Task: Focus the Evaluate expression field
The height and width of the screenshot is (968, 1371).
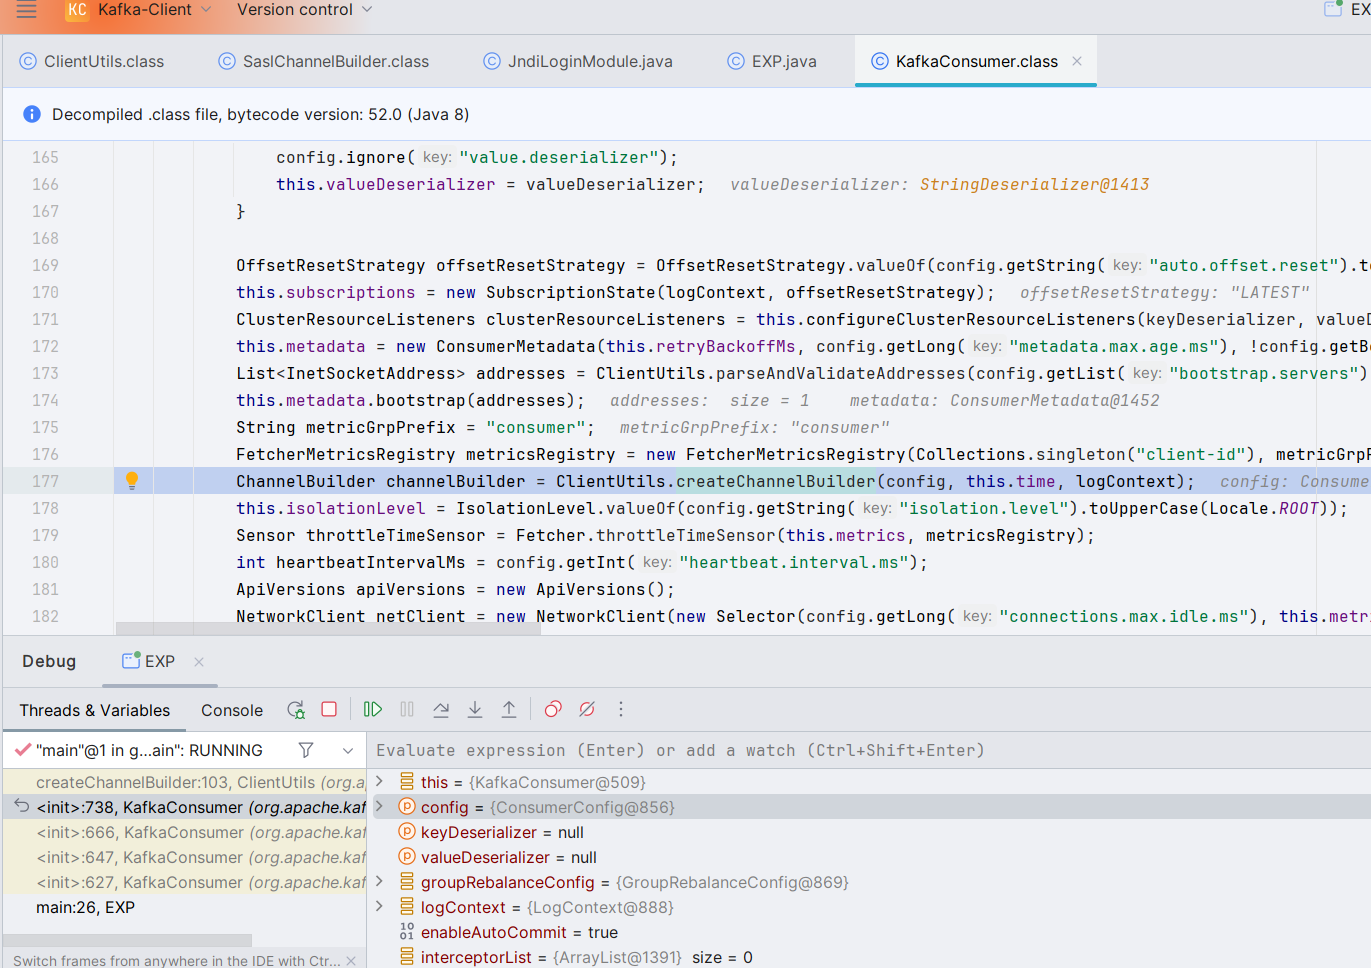Action: pos(870,750)
